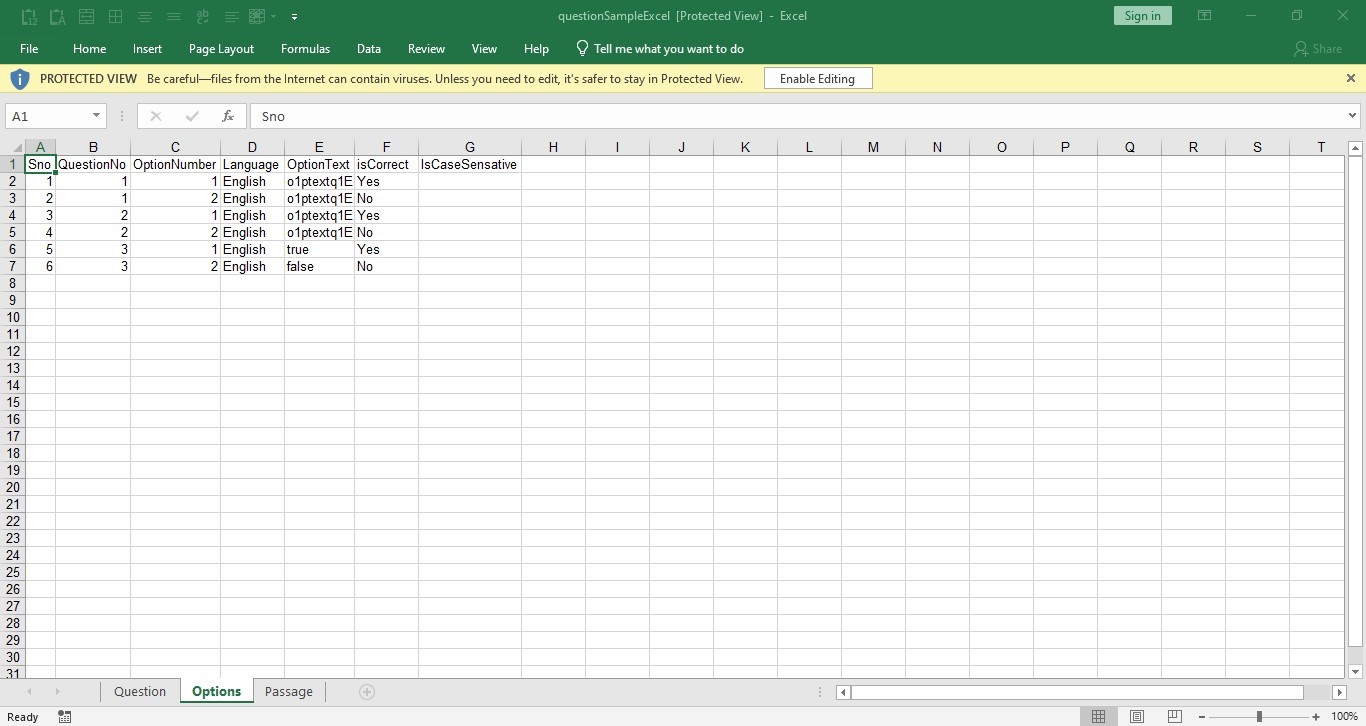1366x726 pixels.
Task: Open the Help ribbon tab
Action: click(x=536, y=48)
